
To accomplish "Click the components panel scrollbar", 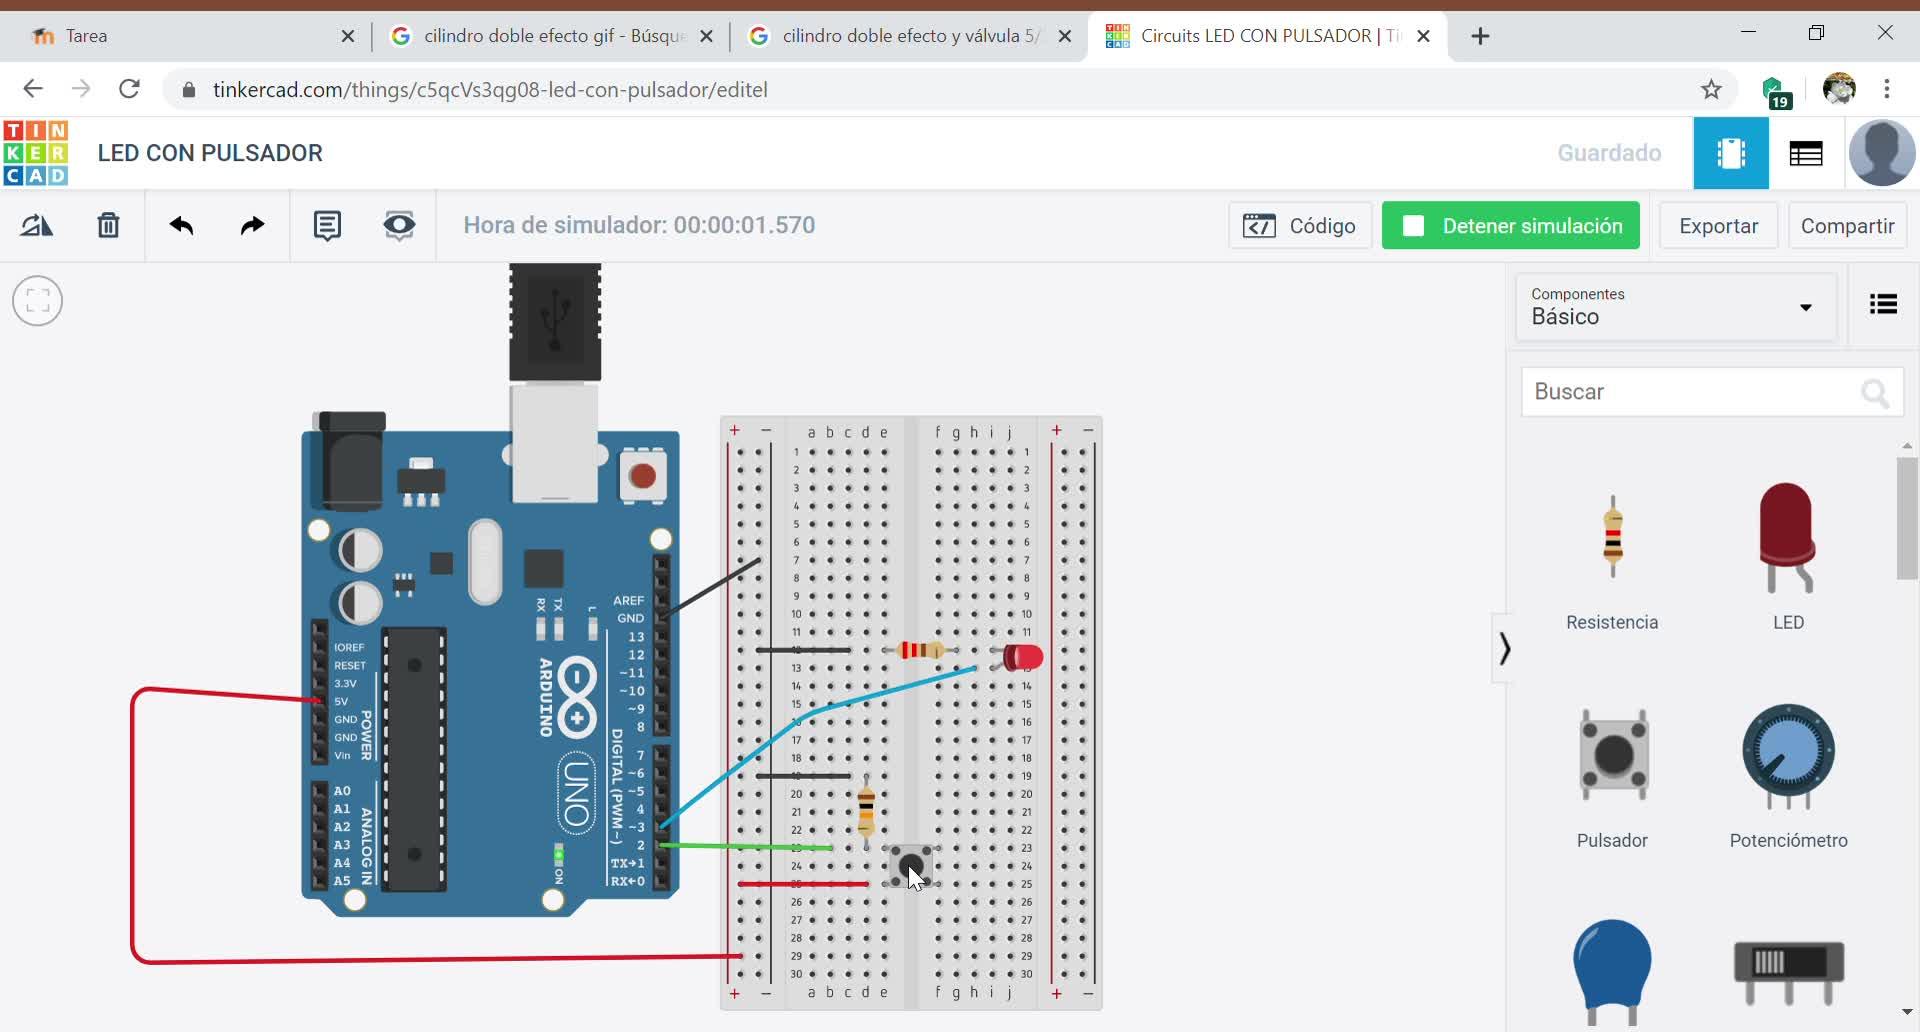I will [1906, 520].
